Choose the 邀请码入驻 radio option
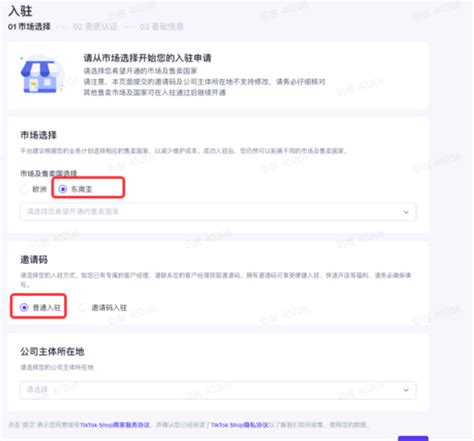Viewport: 474px width, 441px height. [x=83, y=307]
